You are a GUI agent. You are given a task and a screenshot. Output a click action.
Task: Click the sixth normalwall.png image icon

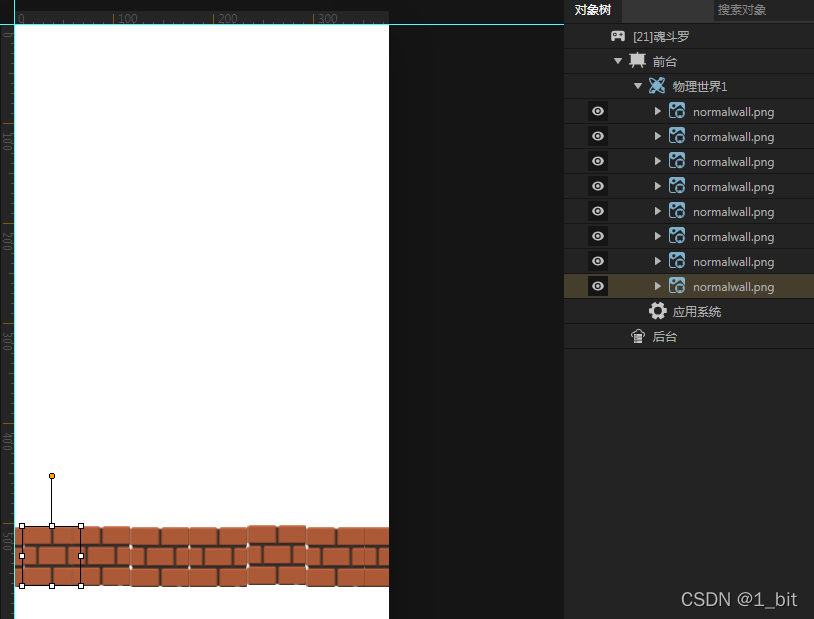(x=677, y=236)
